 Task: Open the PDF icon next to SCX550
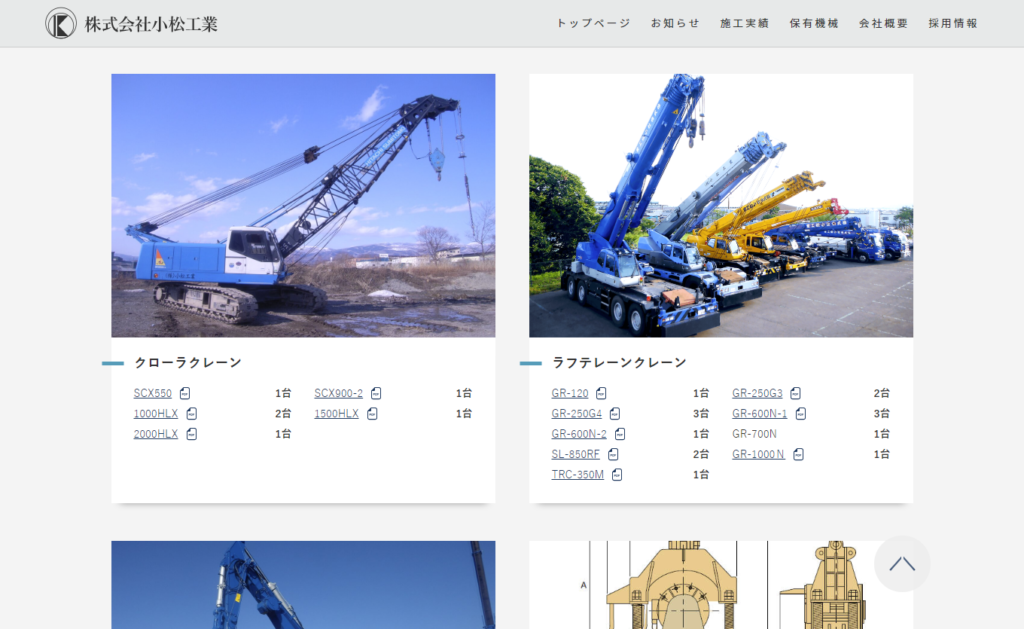pyautogui.click(x=185, y=393)
